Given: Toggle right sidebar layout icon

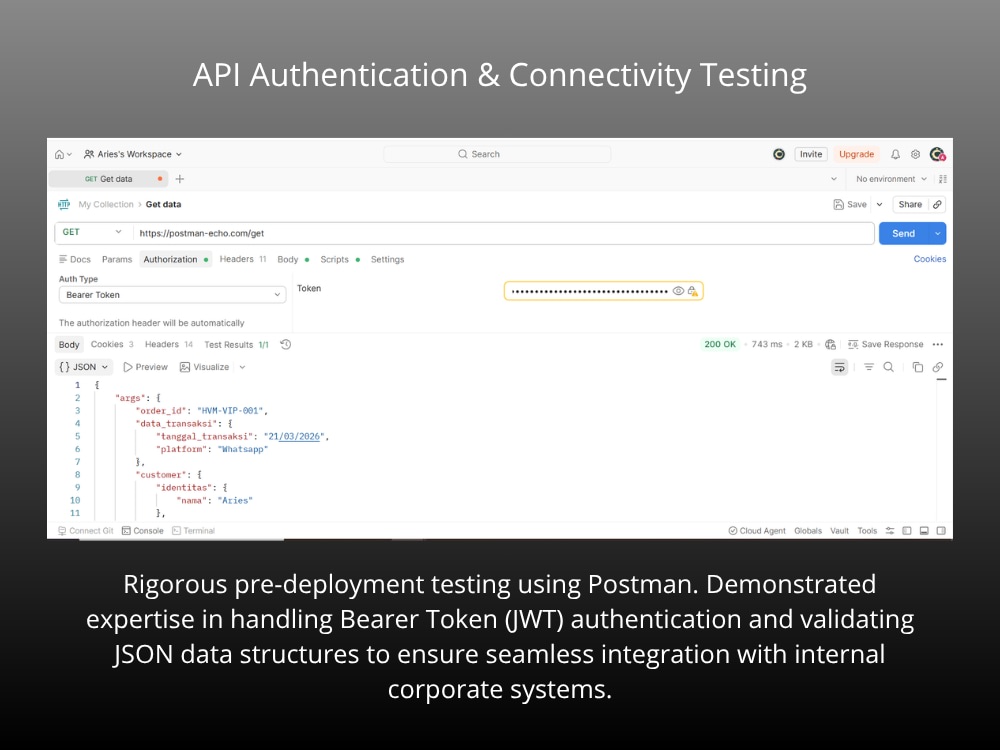Looking at the screenshot, I should tap(941, 531).
